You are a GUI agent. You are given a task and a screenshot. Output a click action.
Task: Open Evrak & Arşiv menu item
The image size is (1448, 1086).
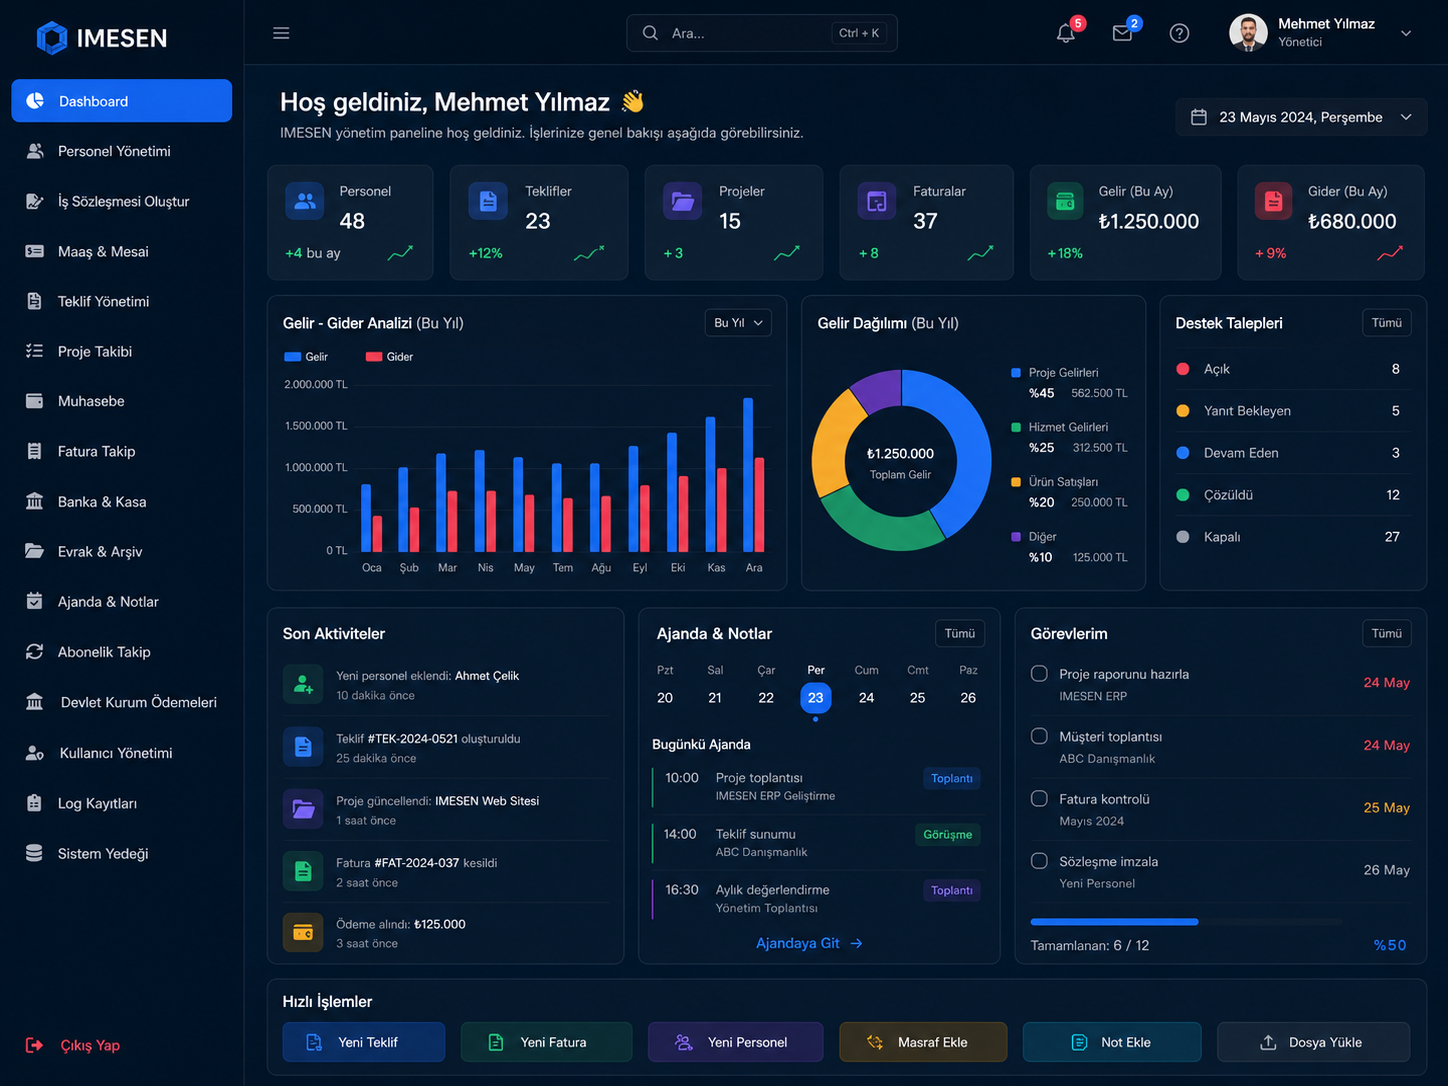(122, 551)
